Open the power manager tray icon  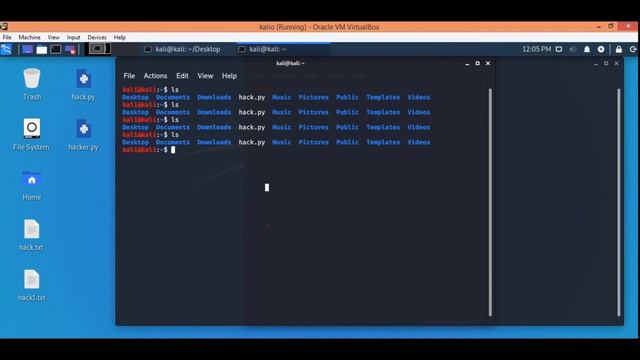click(601, 49)
